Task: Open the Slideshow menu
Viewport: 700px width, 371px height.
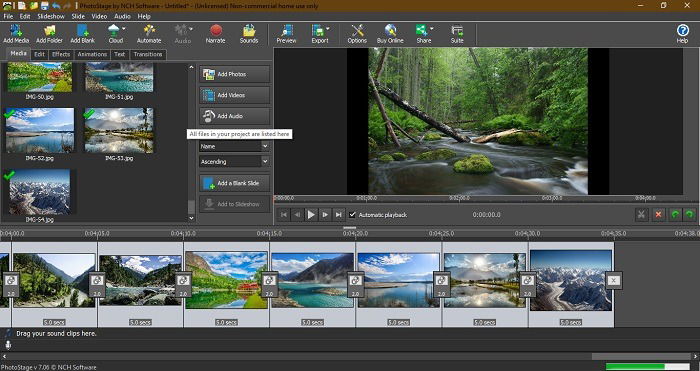Action: pyautogui.click(x=51, y=16)
